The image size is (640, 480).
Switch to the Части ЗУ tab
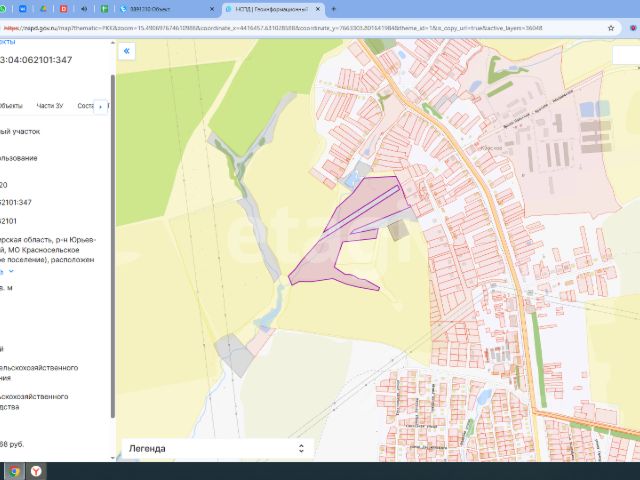pyautogui.click(x=50, y=105)
